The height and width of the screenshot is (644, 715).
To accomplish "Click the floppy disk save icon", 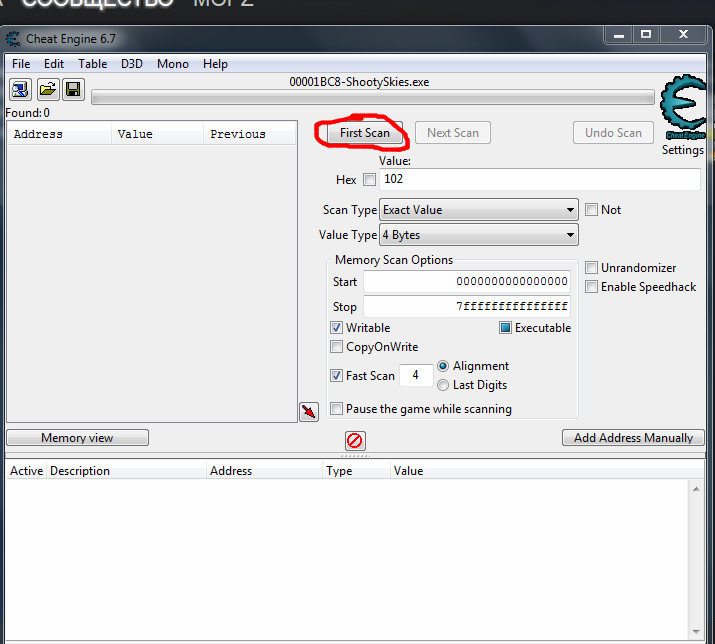I will coord(73,89).
